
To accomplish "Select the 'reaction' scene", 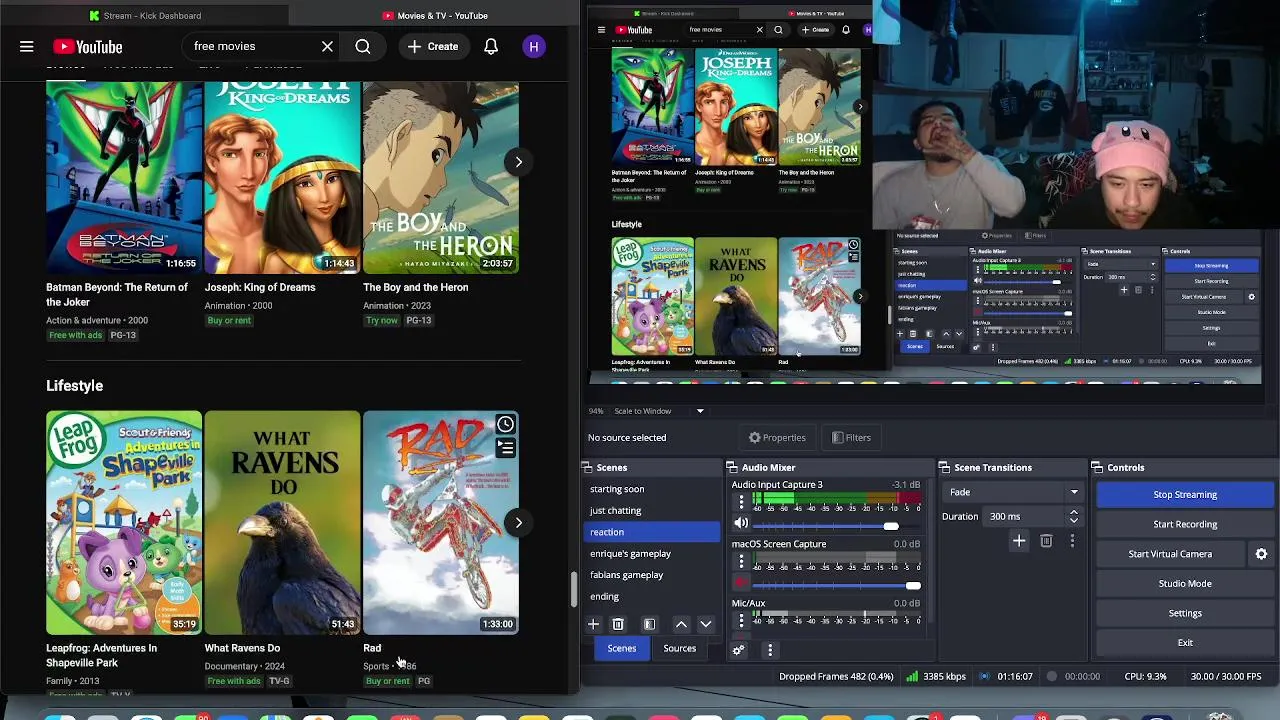I will (652, 532).
